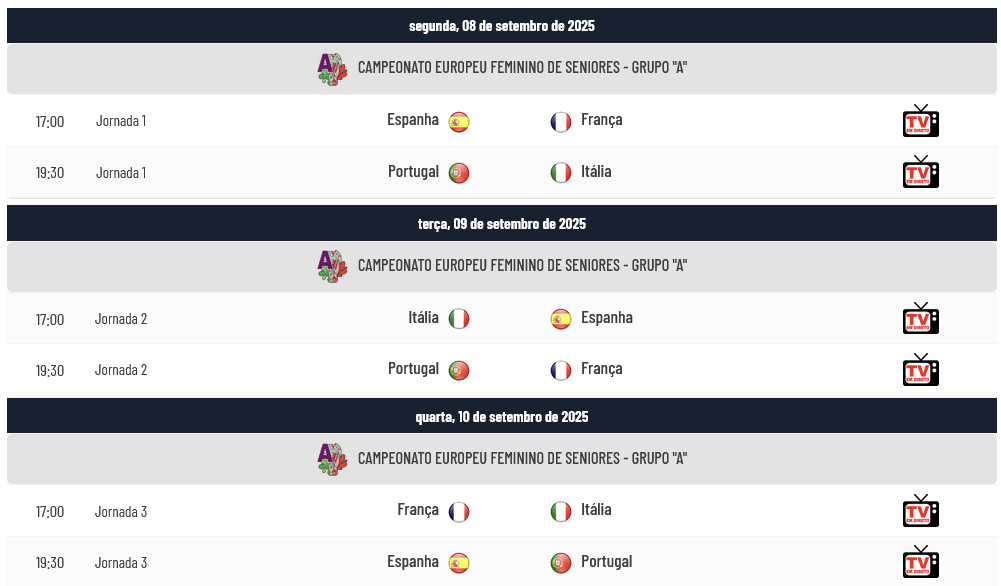Screen dimensions: 1001x586
Task: Click Itália team name in Jornada 3 17:00 match
Action: click(x=596, y=510)
